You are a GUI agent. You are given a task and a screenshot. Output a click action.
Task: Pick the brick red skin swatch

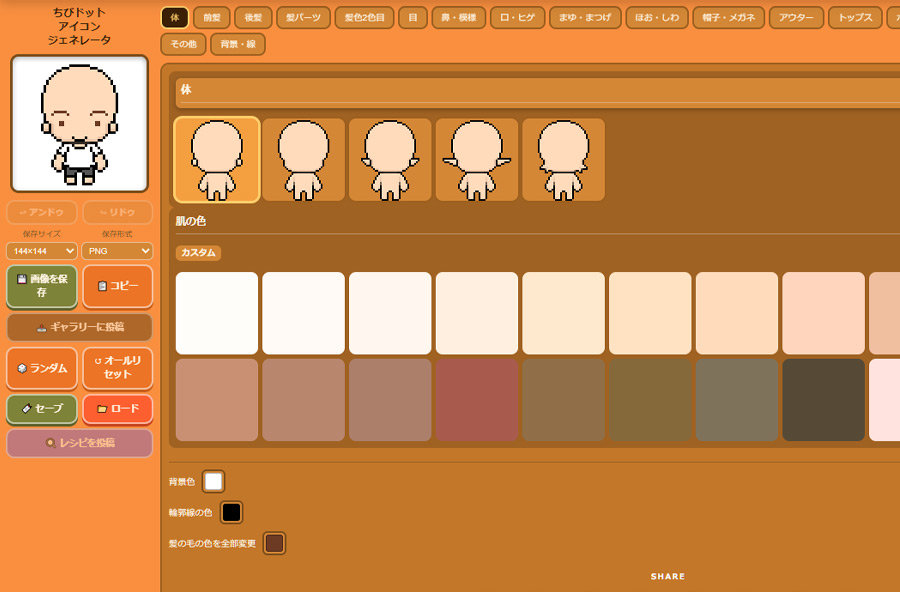(477, 400)
